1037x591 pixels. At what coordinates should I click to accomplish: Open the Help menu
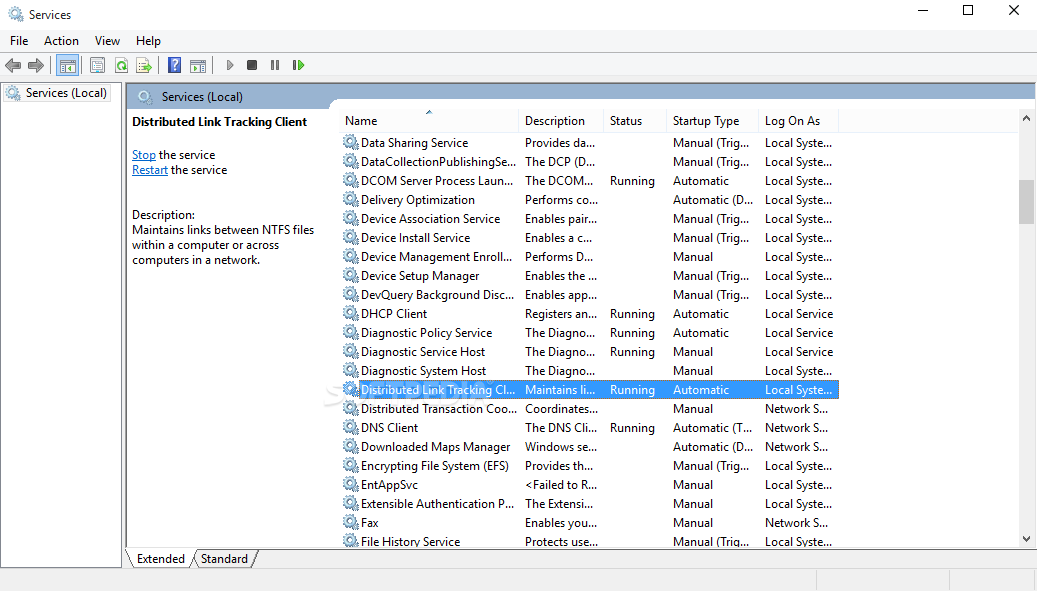point(148,41)
